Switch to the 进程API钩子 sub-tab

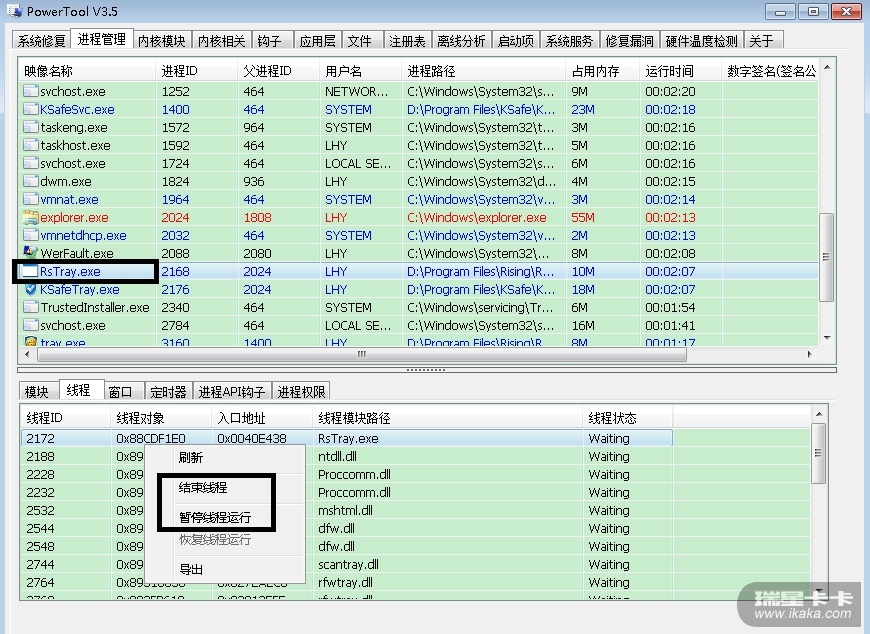231,392
